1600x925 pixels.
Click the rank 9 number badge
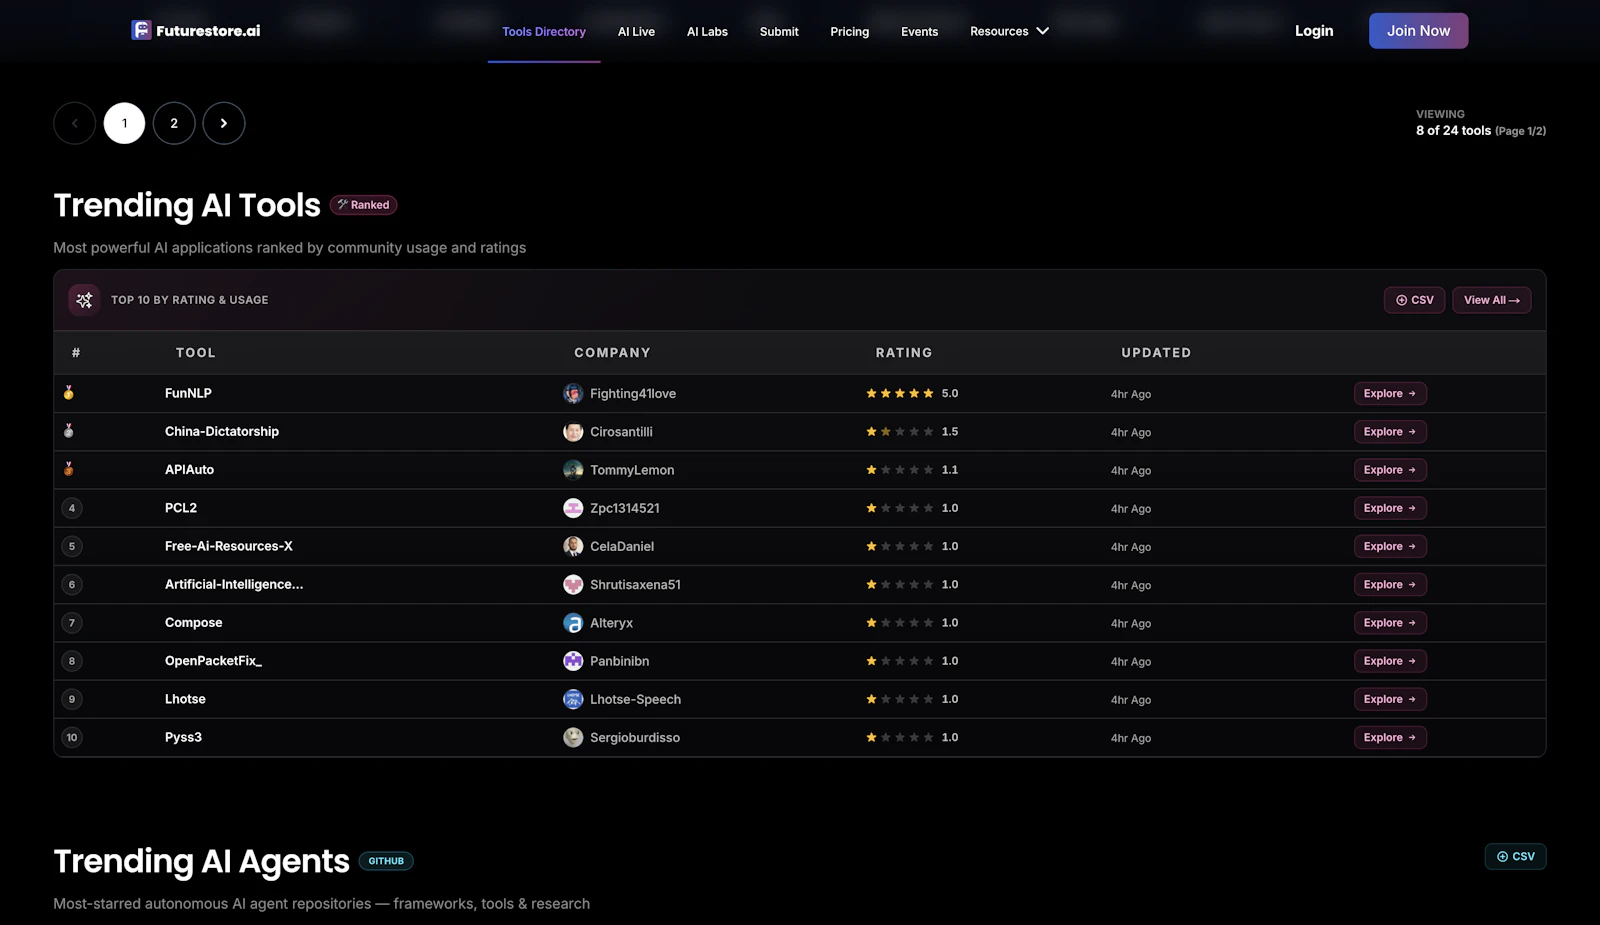pos(72,699)
